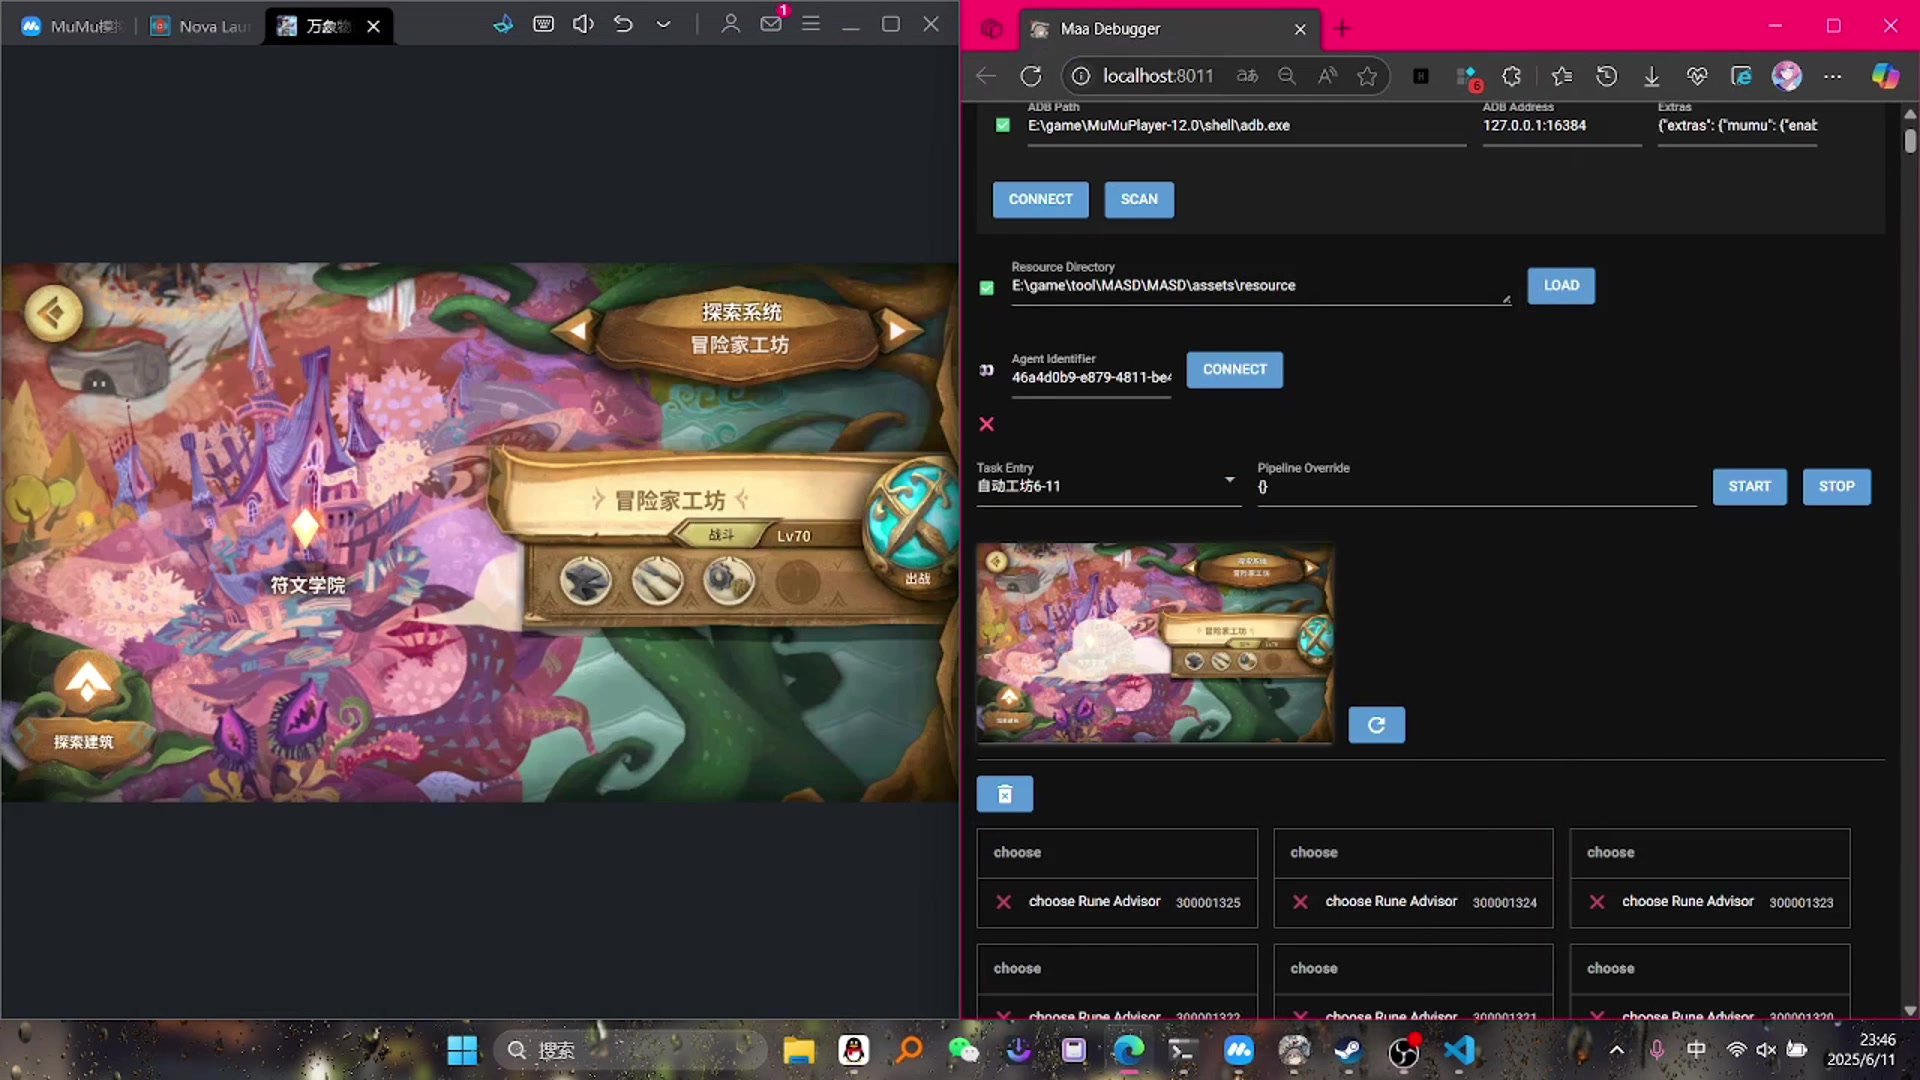The image size is (1920, 1080).
Task: Refresh the screenshot preview in Maa Debugger
Action: tap(1376, 725)
